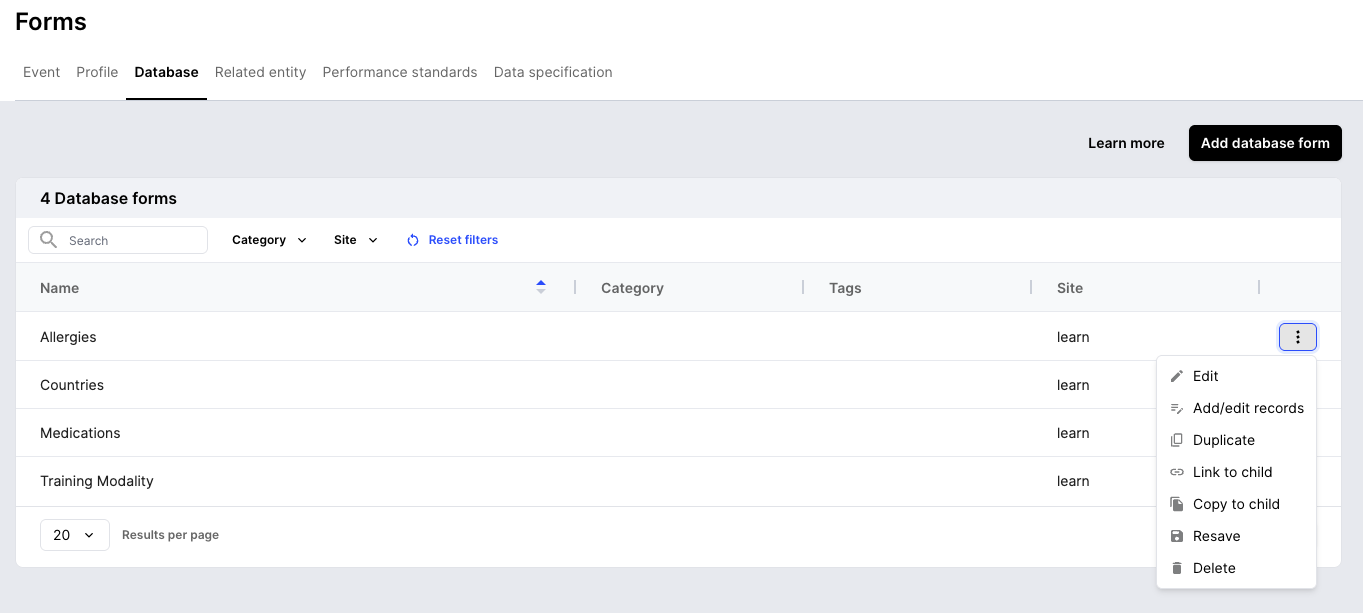Viewport: 1363px width, 613px height.
Task: Open the Data specification tab
Action: point(553,72)
